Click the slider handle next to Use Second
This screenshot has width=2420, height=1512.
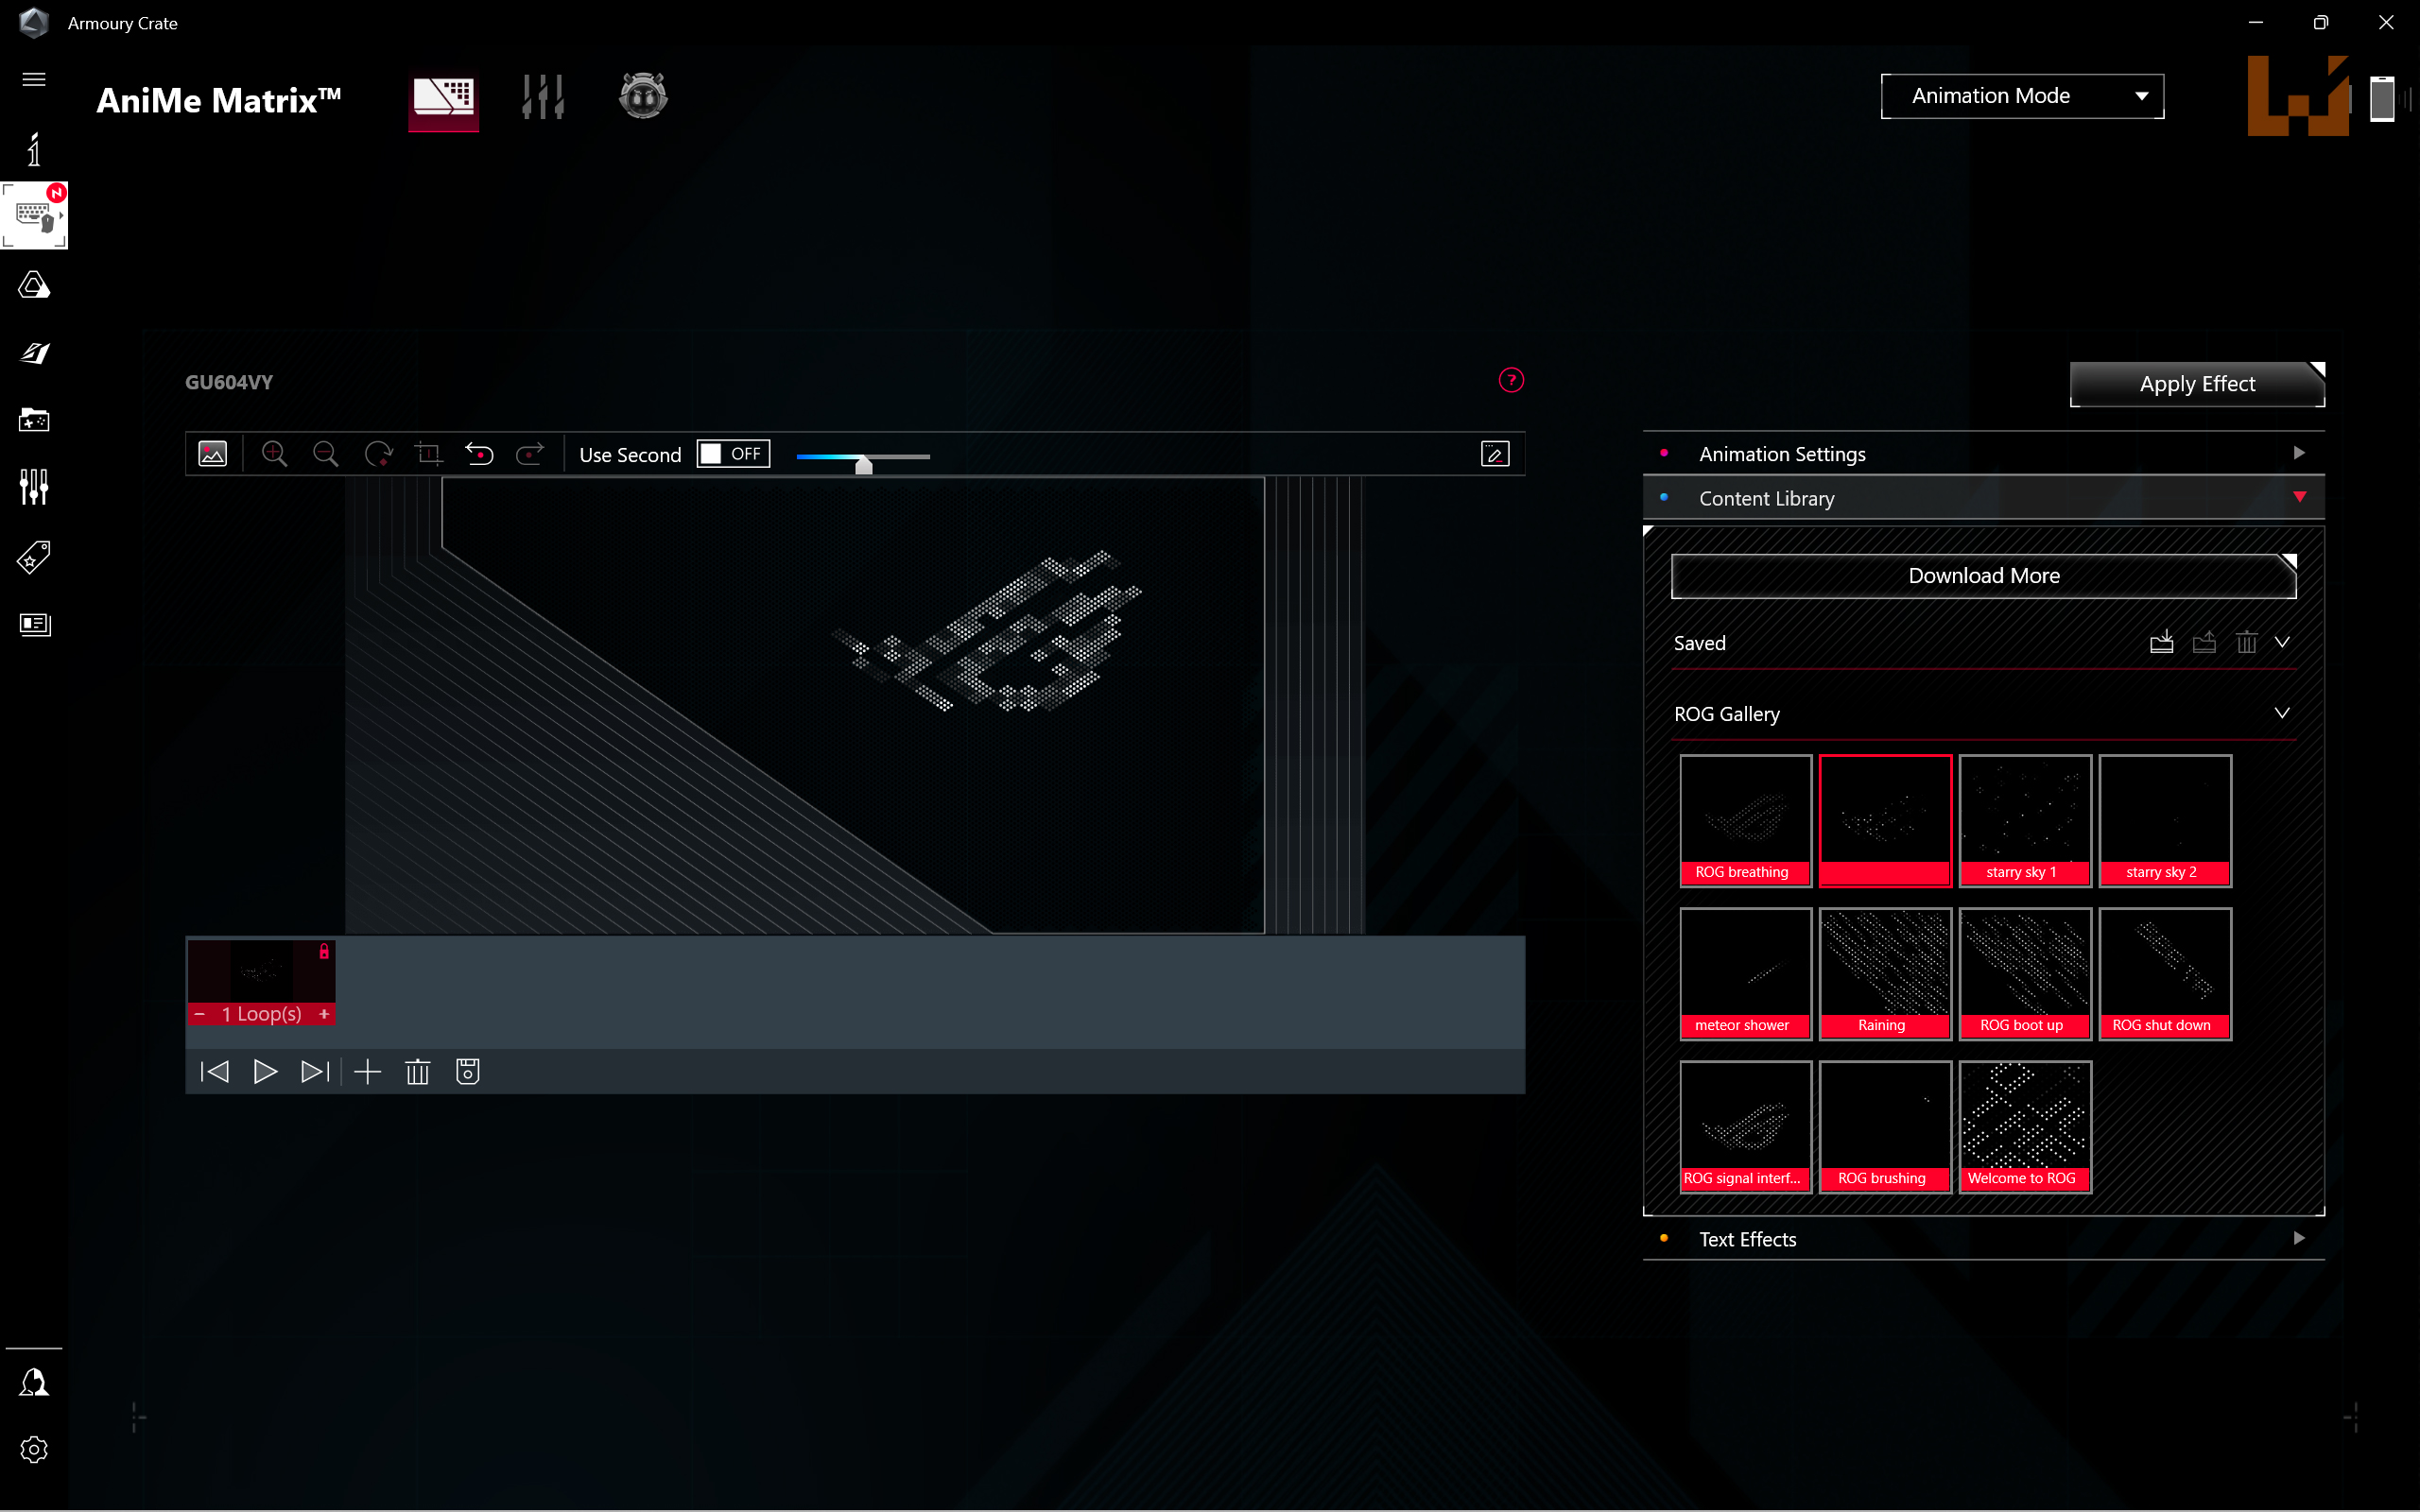864,464
